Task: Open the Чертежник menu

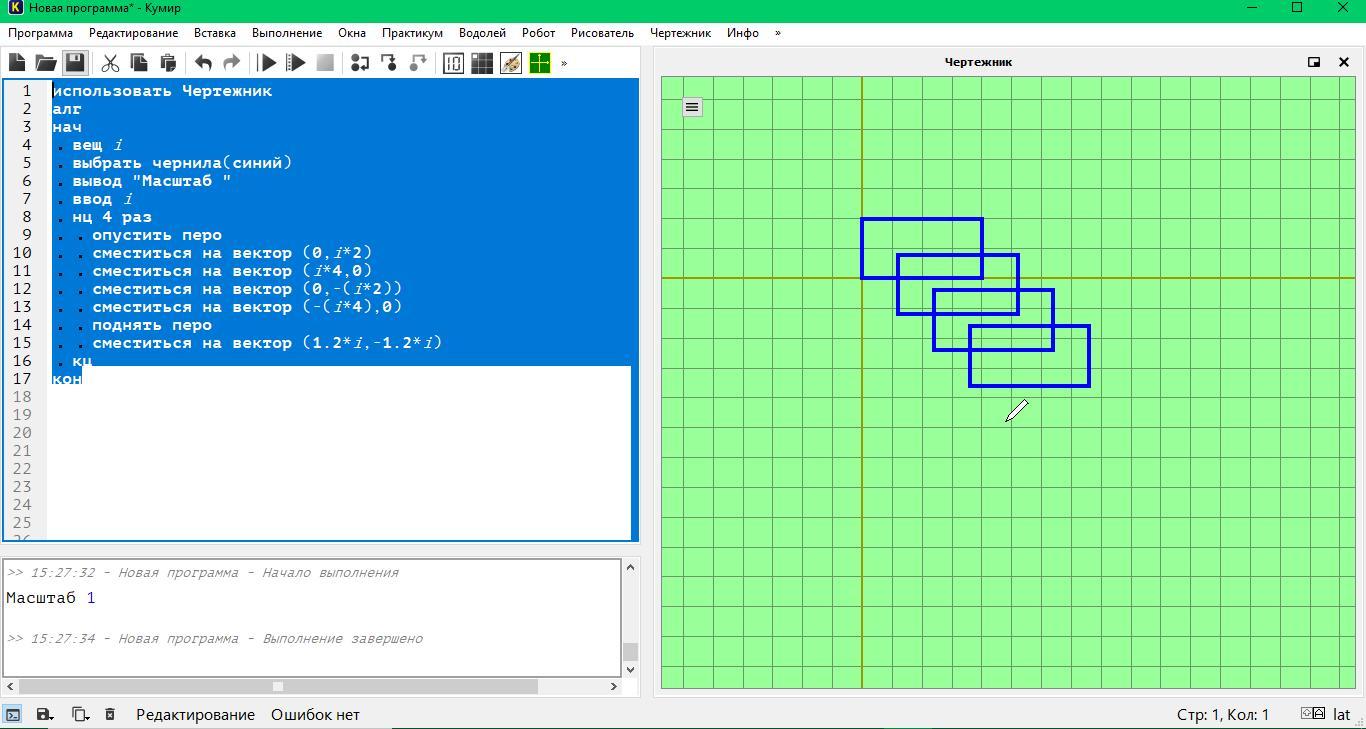Action: [680, 33]
